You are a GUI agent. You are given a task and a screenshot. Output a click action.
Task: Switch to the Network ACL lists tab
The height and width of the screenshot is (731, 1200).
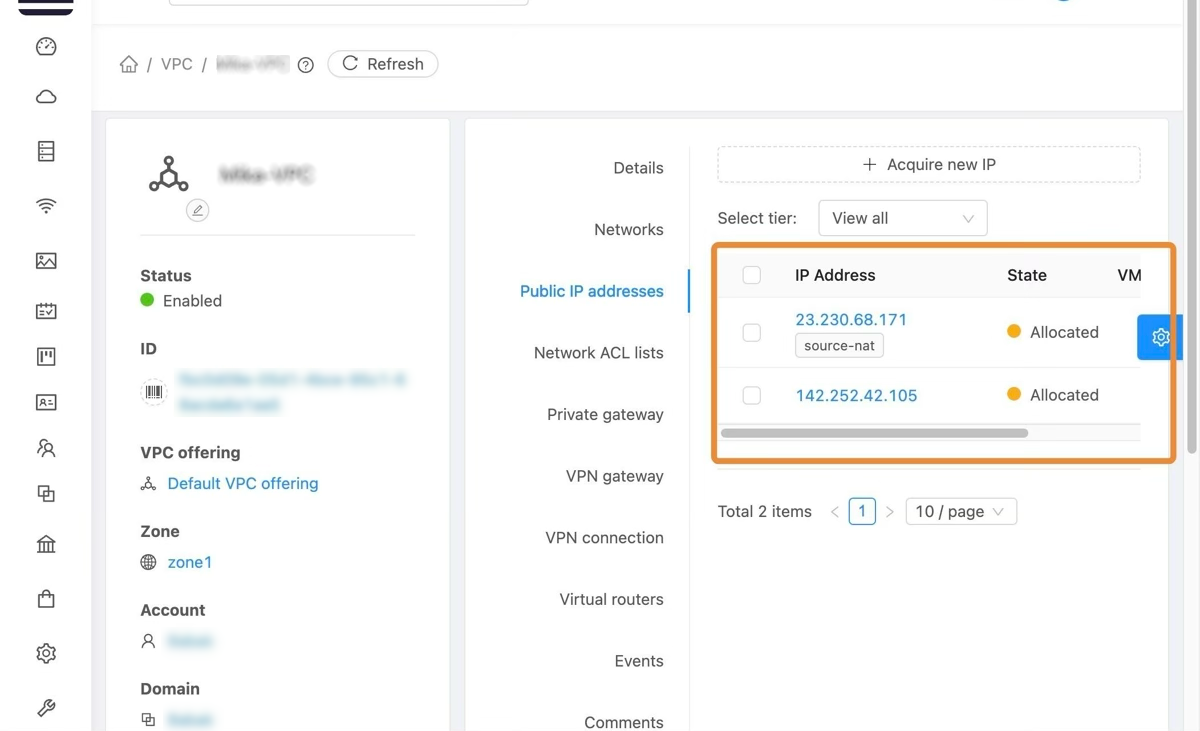point(598,353)
